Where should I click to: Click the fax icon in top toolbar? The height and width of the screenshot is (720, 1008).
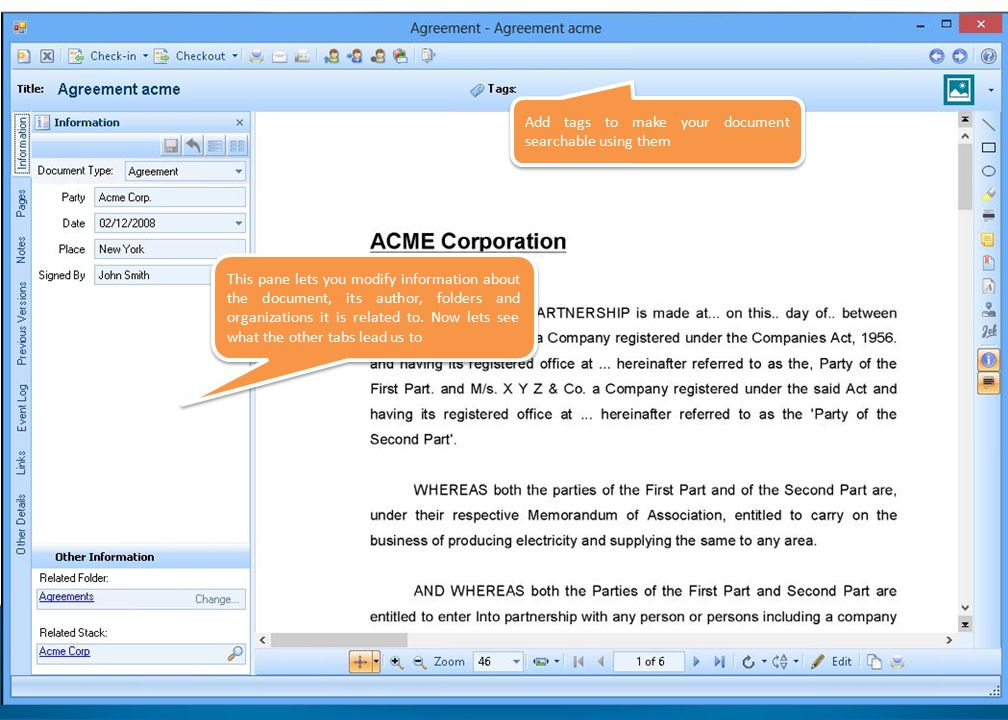coord(302,57)
